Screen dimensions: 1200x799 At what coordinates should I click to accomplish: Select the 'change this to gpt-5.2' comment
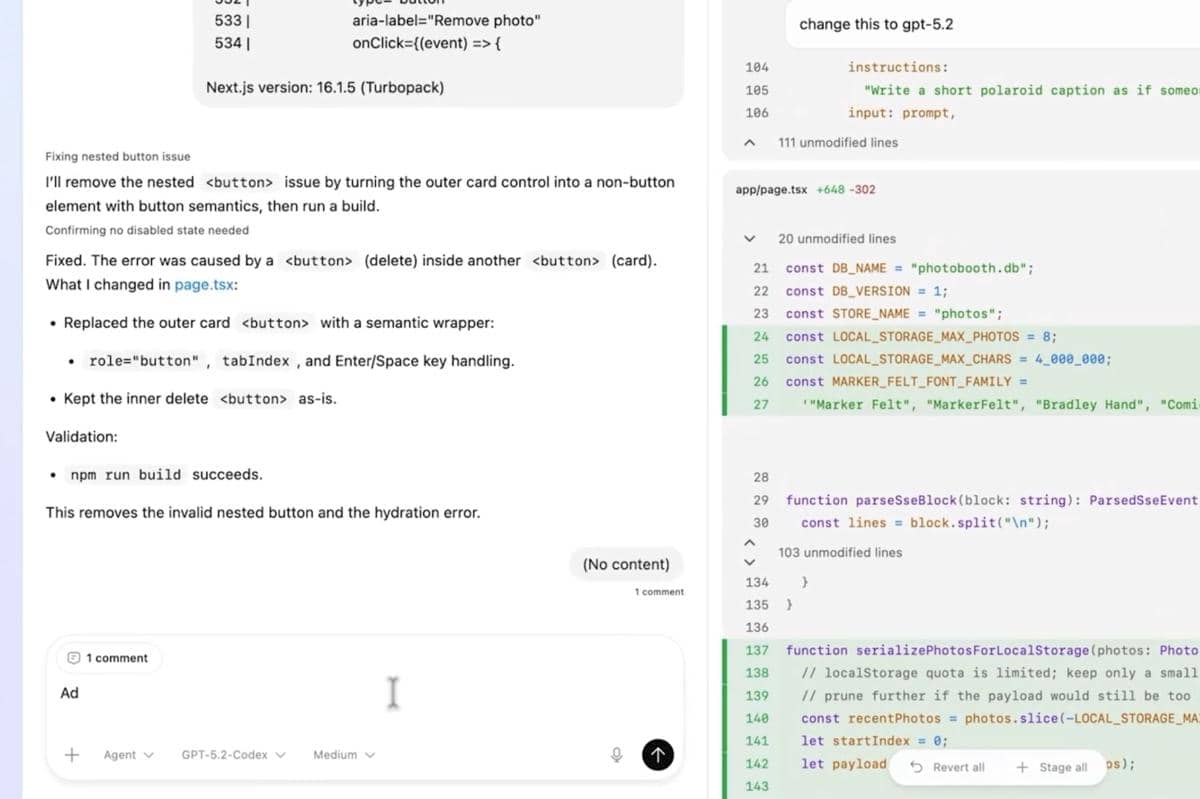pyautogui.click(x=876, y=24)
